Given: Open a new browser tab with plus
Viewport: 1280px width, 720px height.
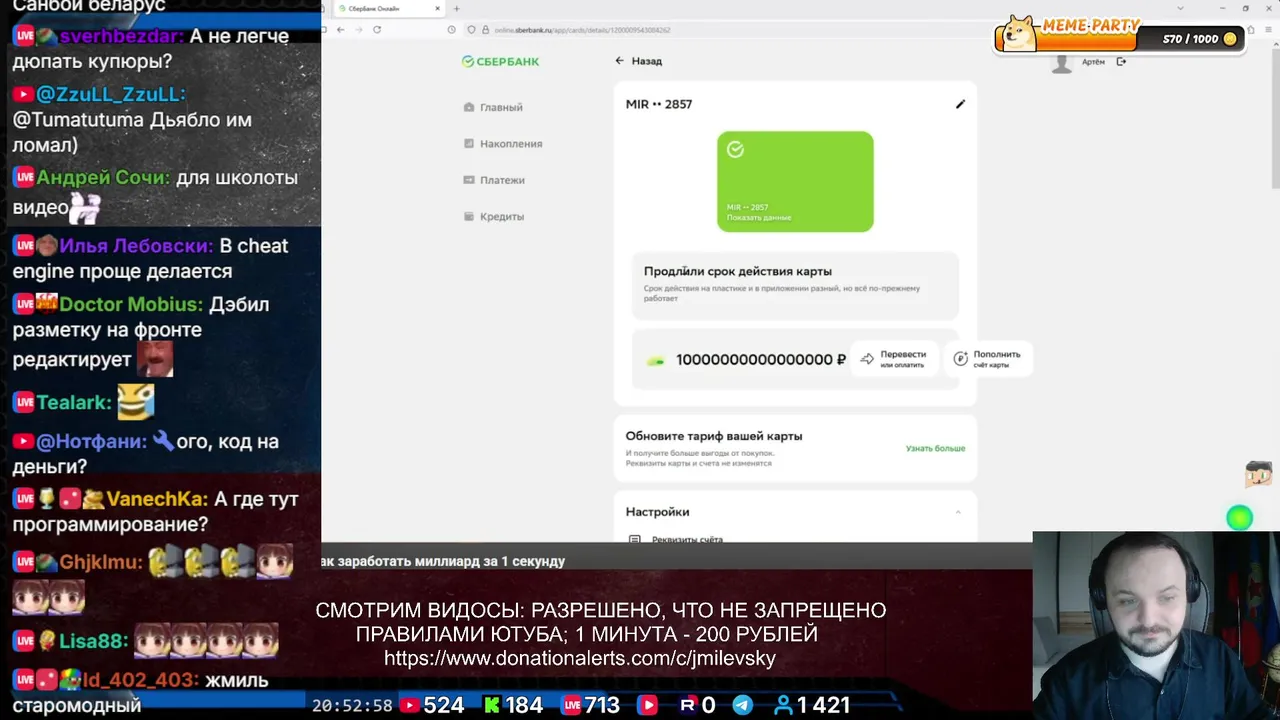Looking at the screenshot, I should (x=458, y=9).
